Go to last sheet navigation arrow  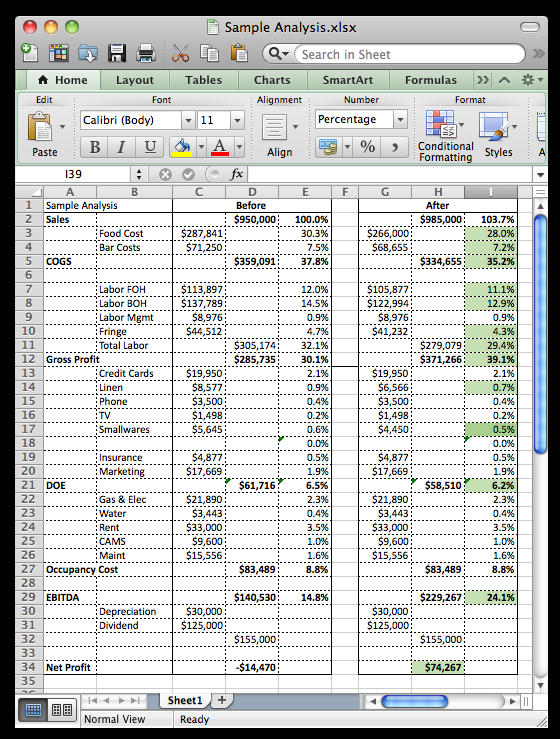tap(135, 700)
